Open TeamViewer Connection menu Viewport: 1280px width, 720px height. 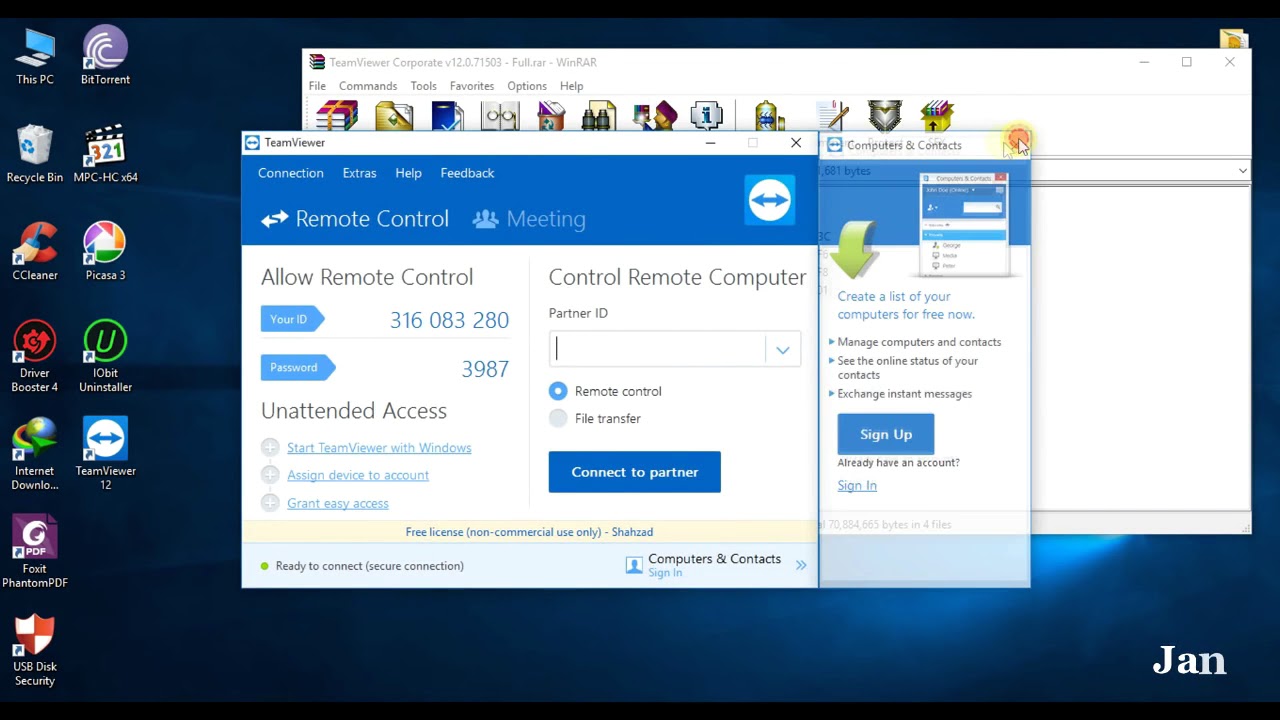pyautogui.click(x=291, y=173)
